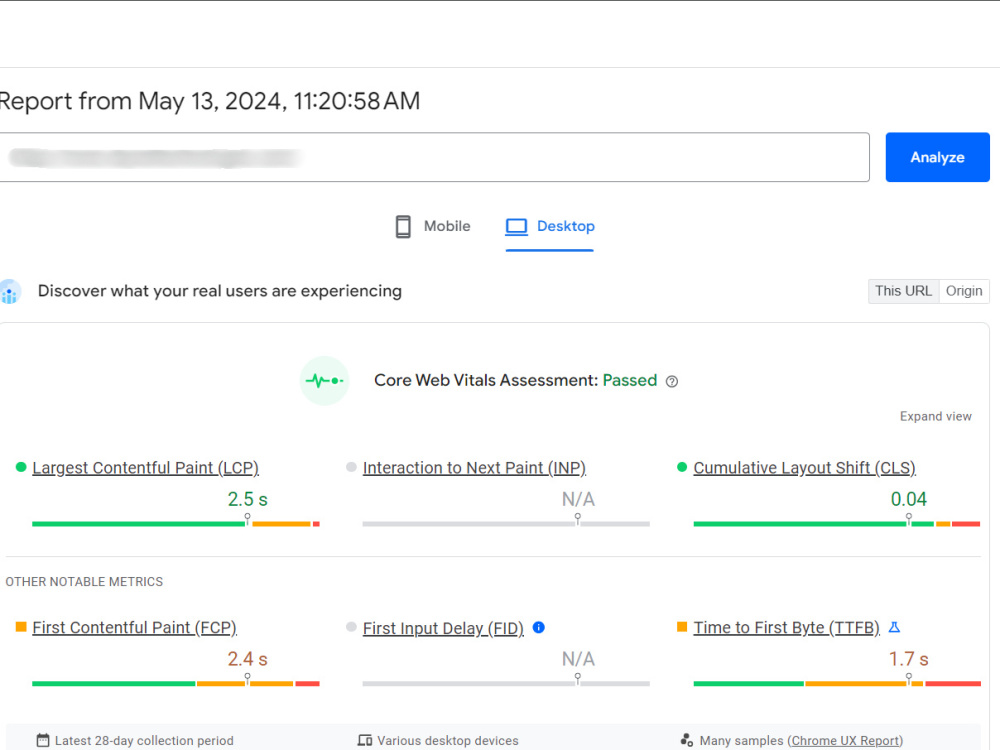Click the gray FID status dot
Image resolution: width=1000 pixels, height=750 pixels.
[351, 627]
